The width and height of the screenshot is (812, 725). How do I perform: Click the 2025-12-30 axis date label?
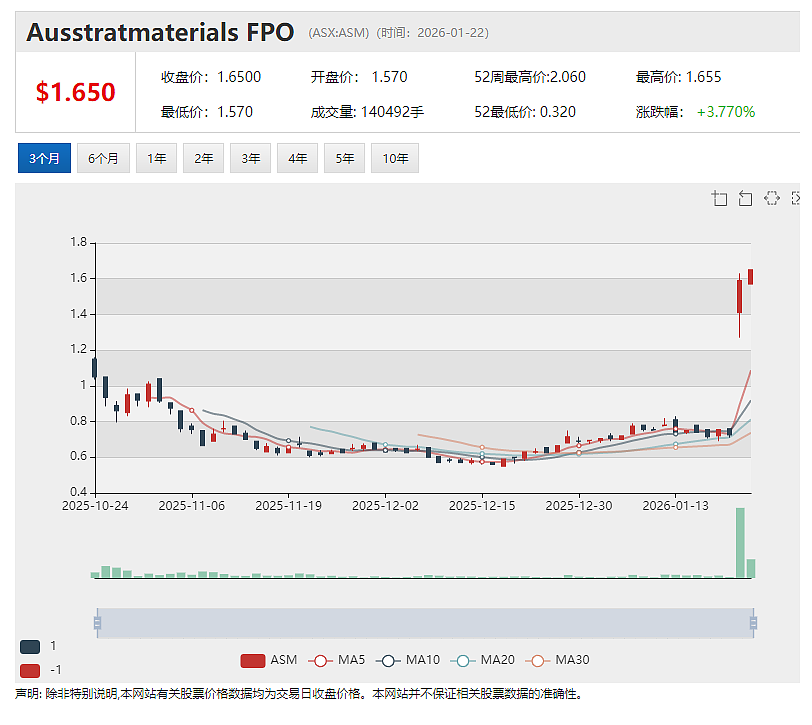(579, 506)
